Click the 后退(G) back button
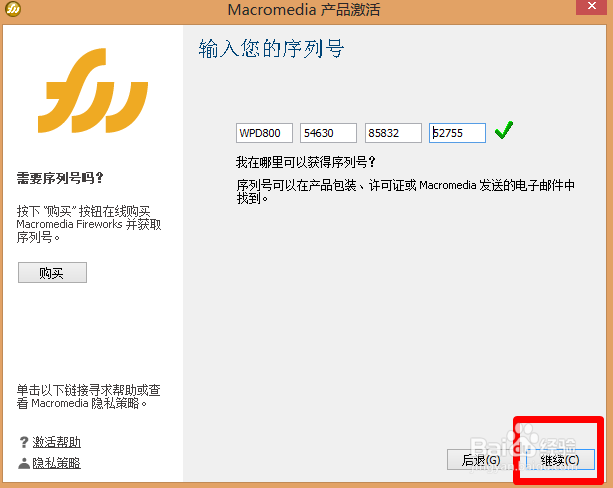The width and height of the screenshot is (613, 488). (481, 460)
